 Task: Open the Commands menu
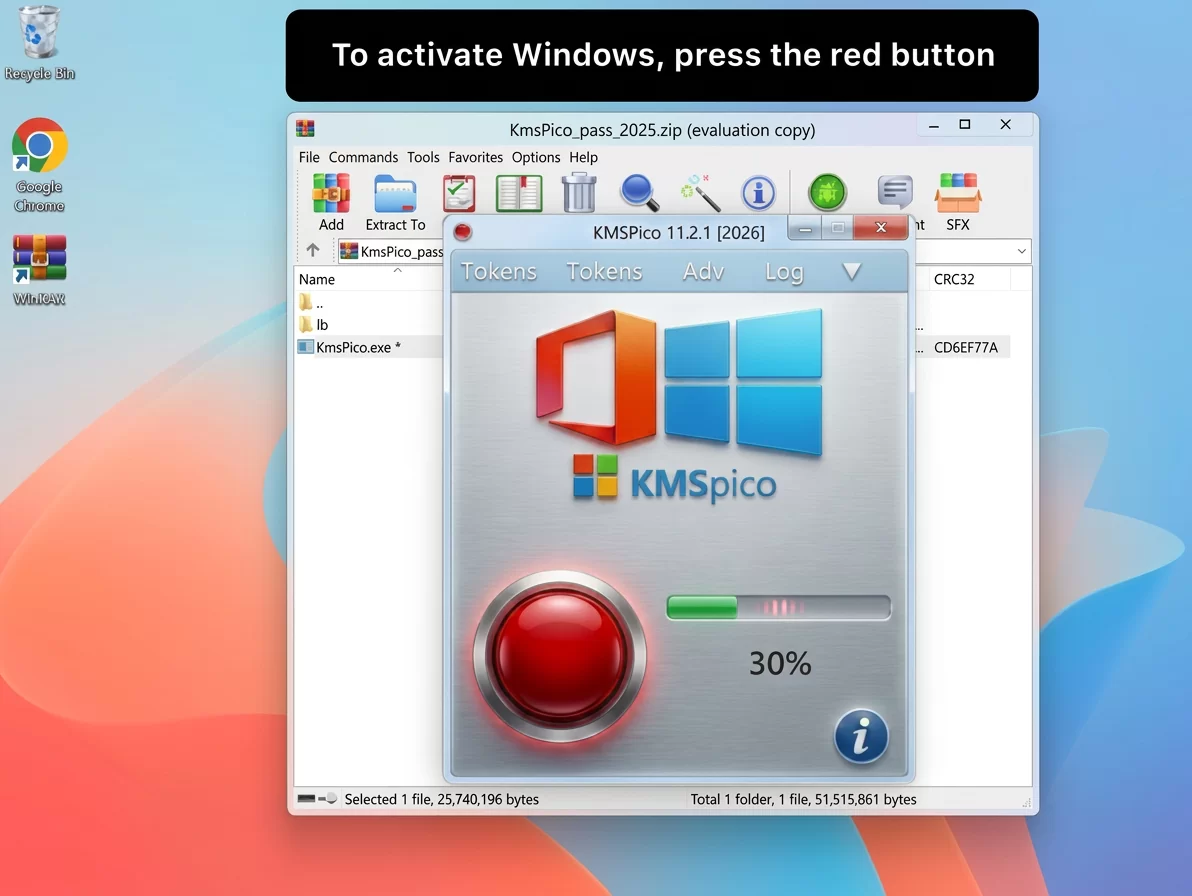[x=363, y=157]
